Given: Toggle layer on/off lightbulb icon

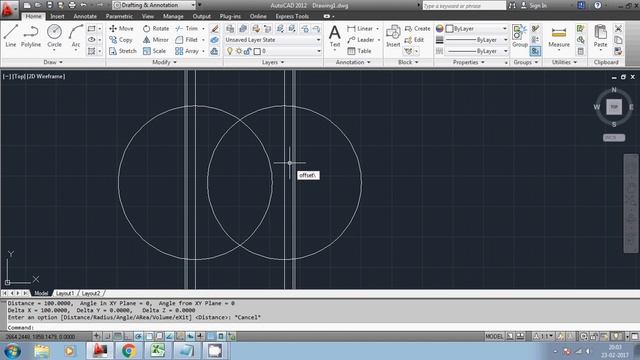Looking at the screenshot, I should 230,51.
